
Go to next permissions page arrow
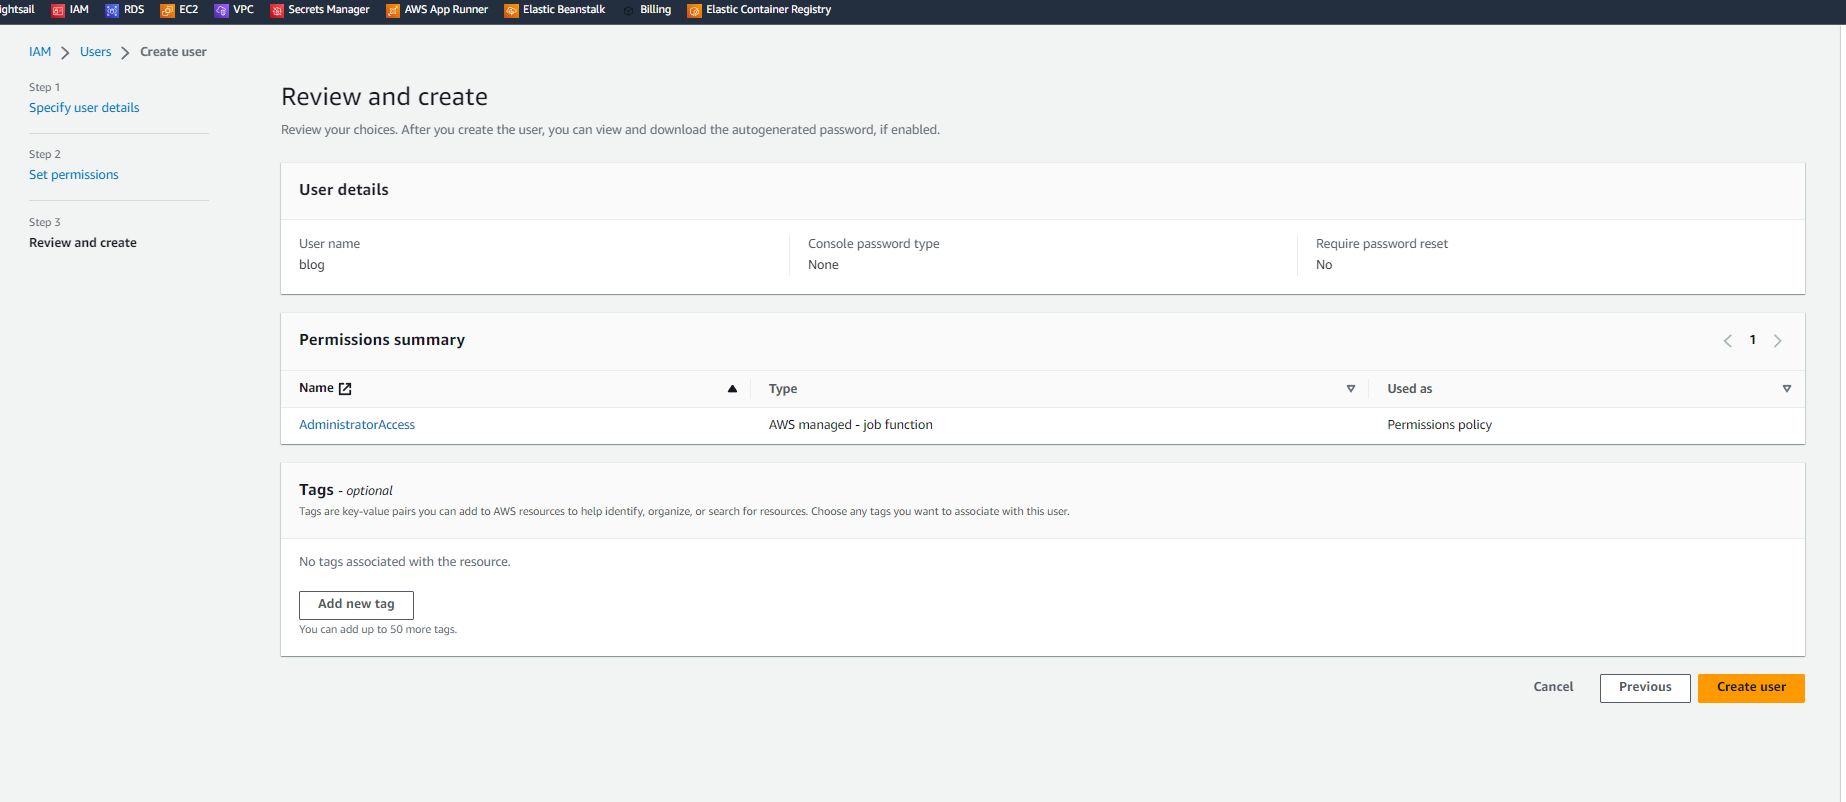coord(1777,341)
